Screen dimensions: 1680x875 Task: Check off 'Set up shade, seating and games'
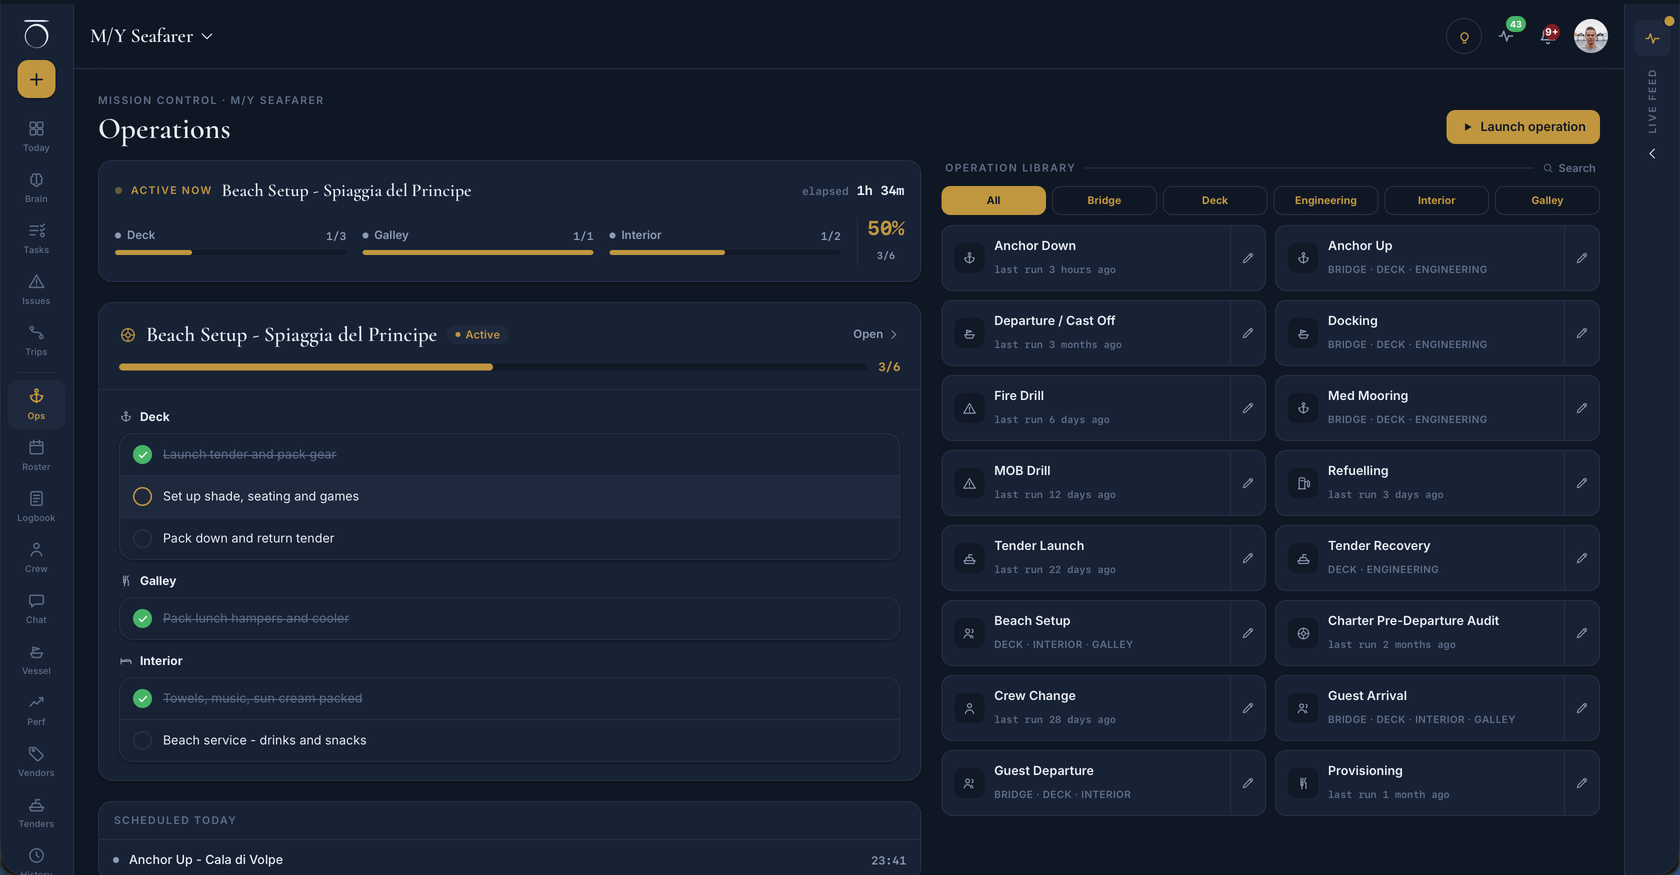143,496
